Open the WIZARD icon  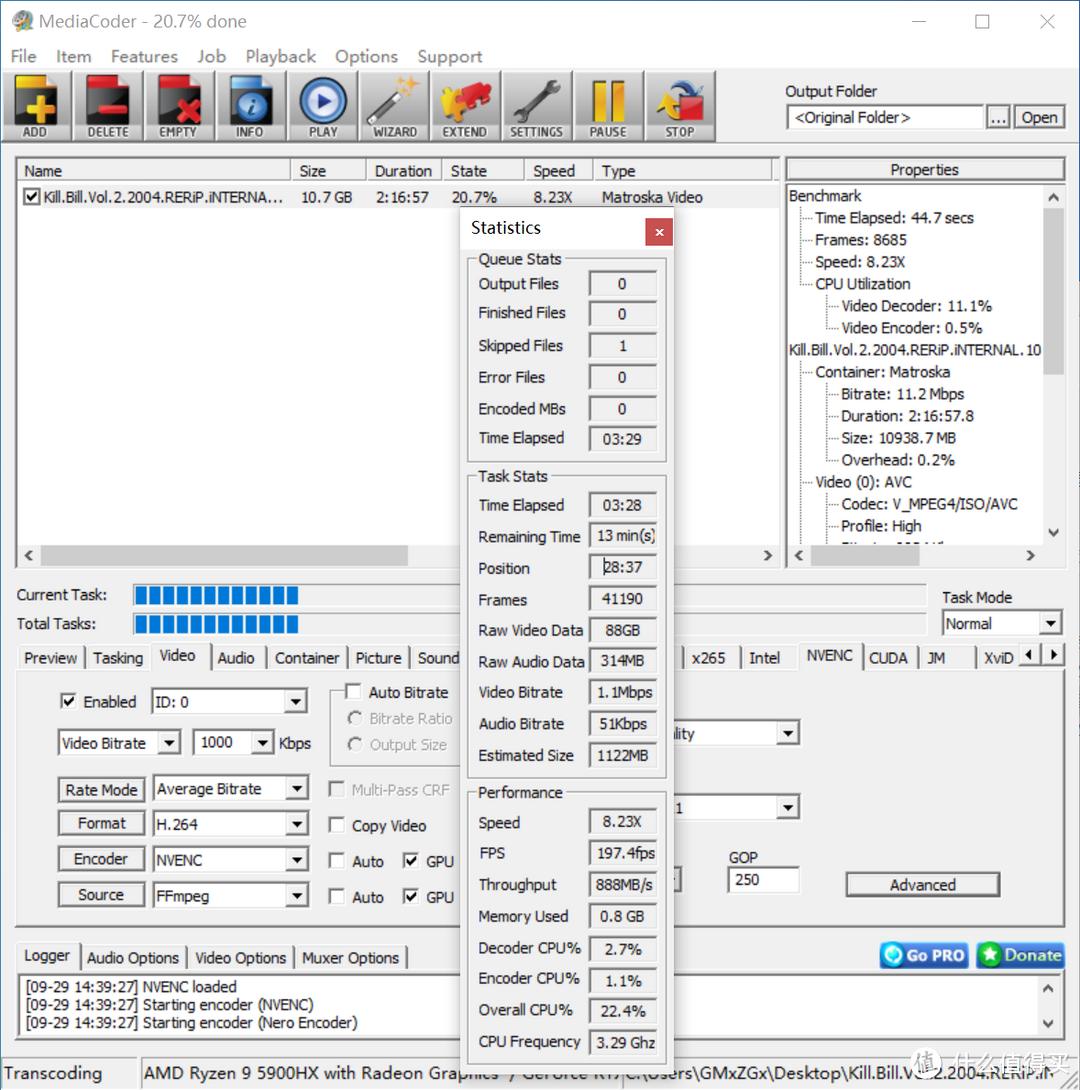[394, 105]
